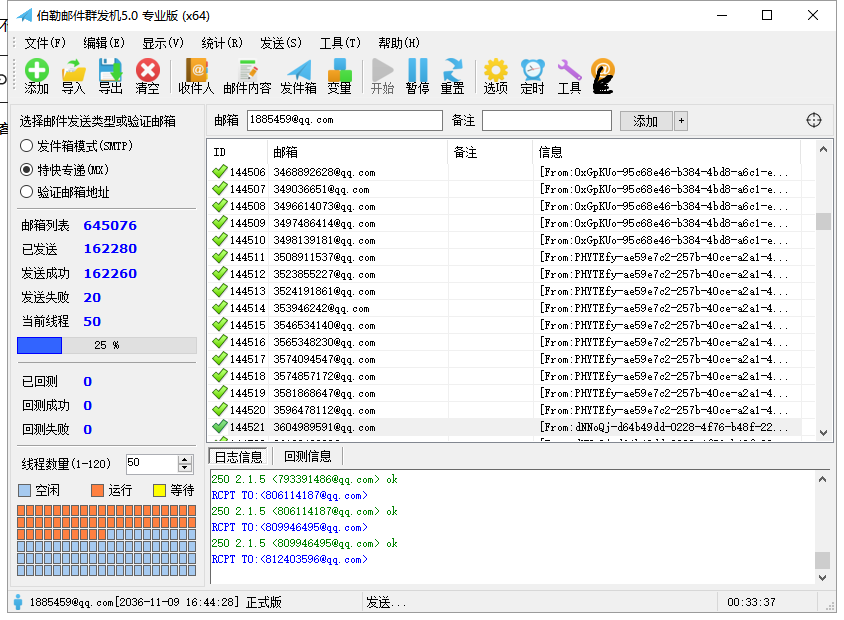Open 邮件内容 (Mail content) editor icon
The width and height of the screenshot is (844, 620).
247,71
